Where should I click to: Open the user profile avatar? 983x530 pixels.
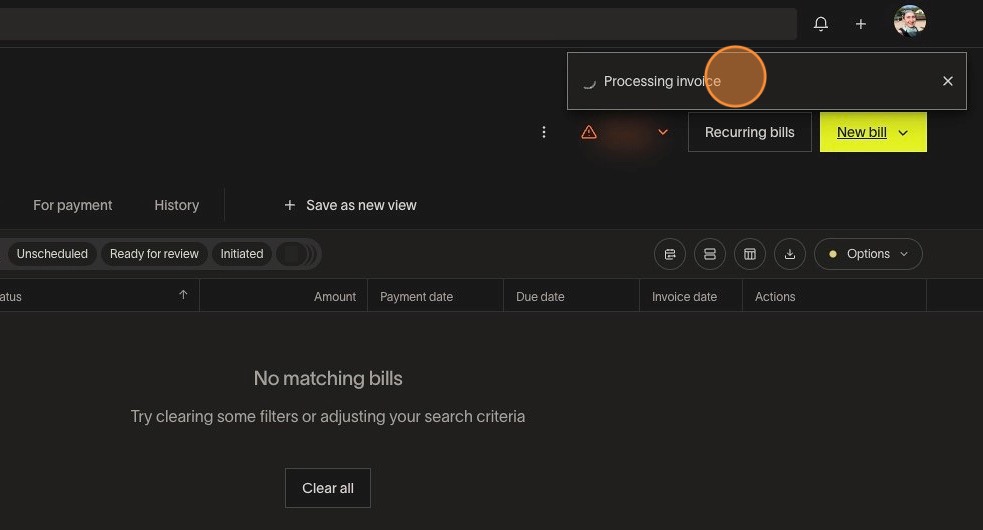click(909, 22)
